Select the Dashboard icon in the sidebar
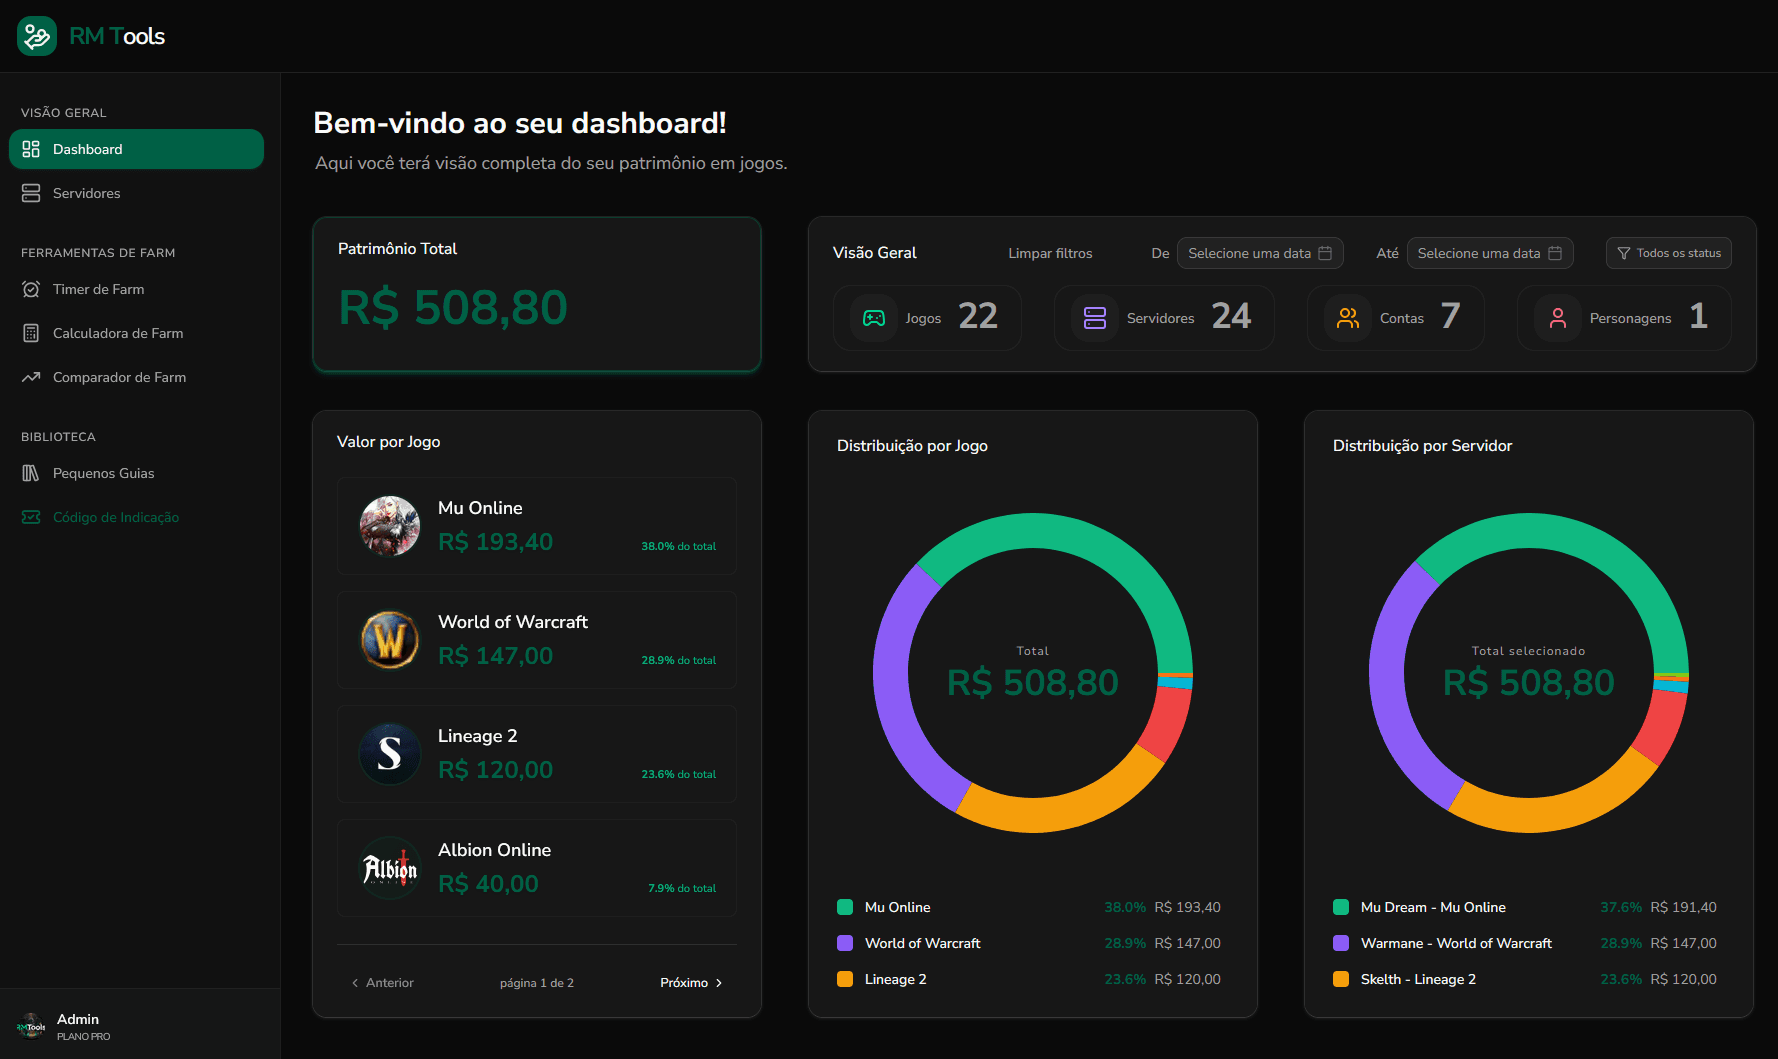 (x=31, y=149)
